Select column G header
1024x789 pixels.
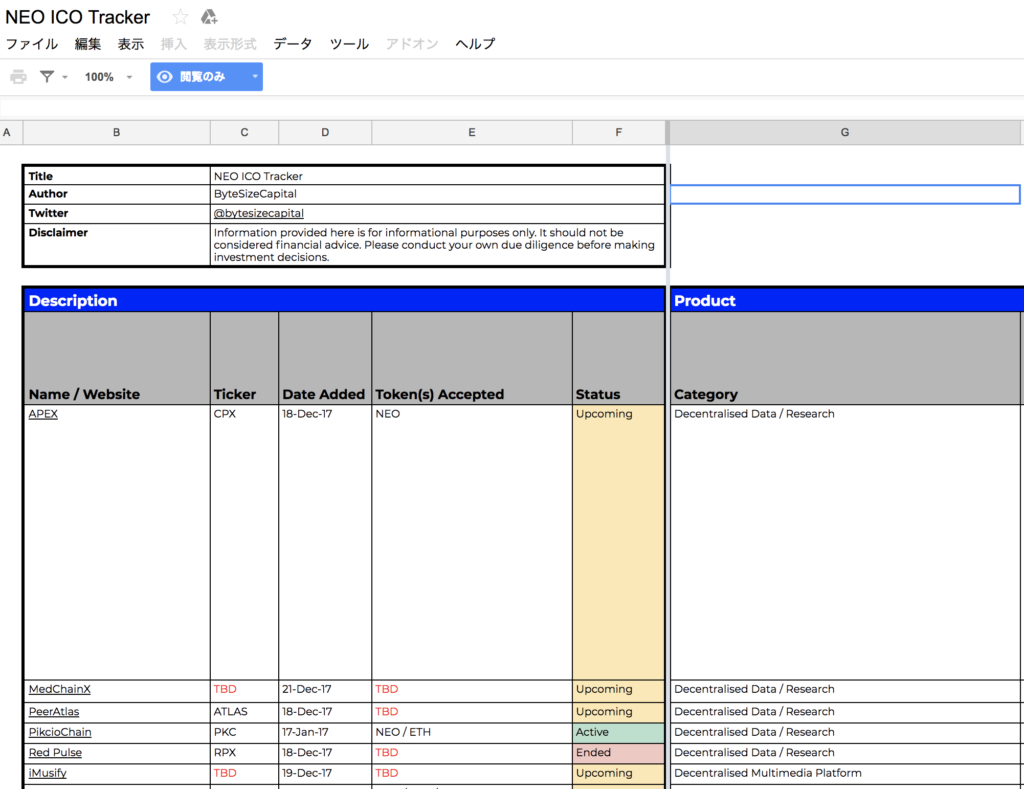[844, 132]
